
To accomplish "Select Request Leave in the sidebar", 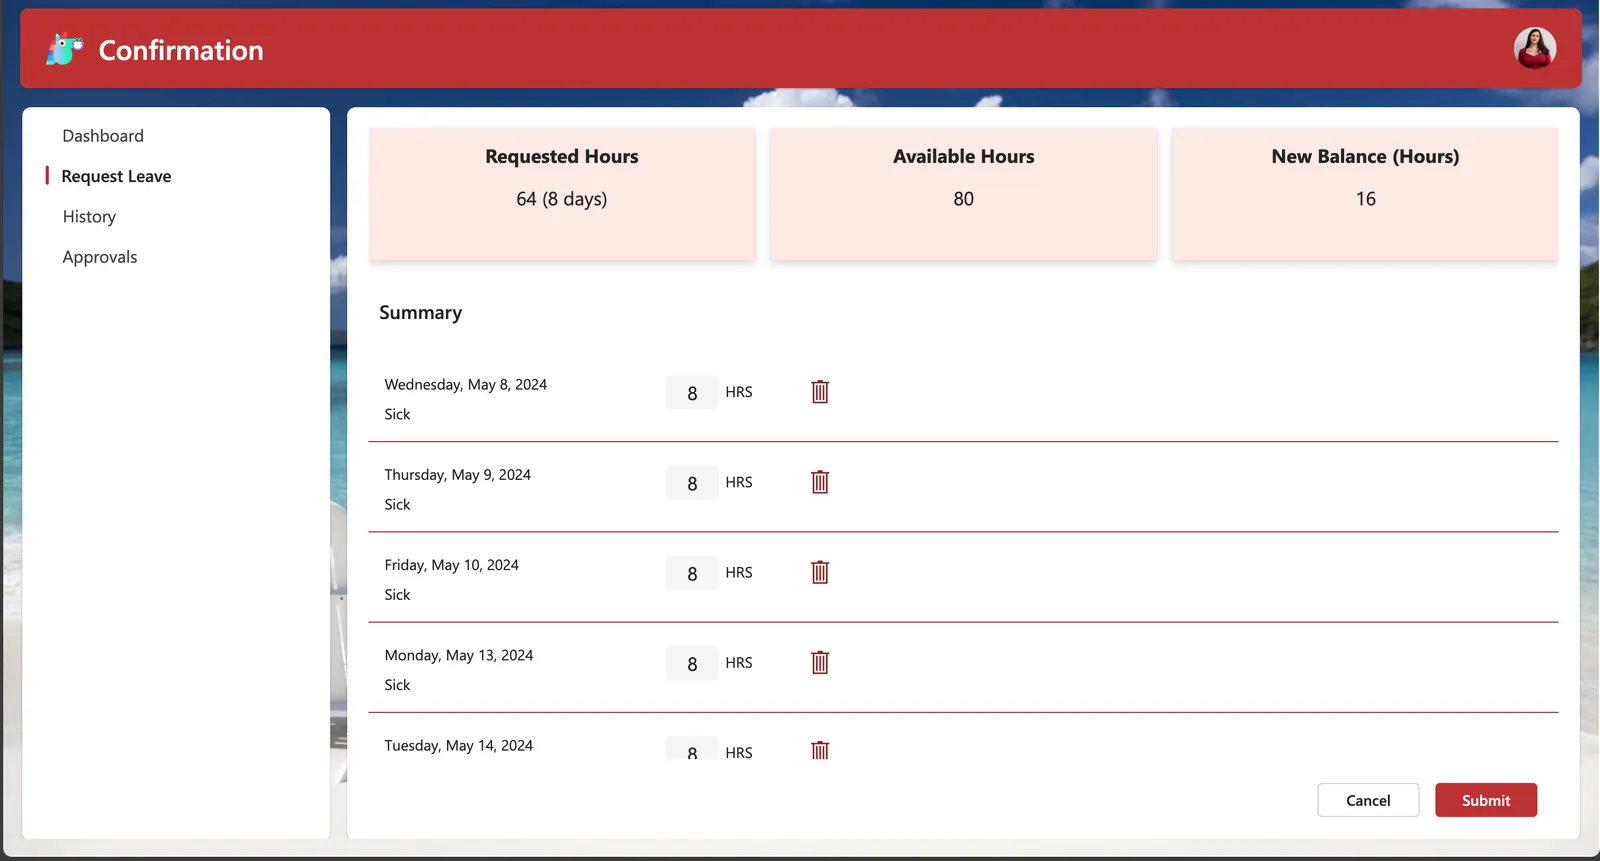I will point(116,176).
